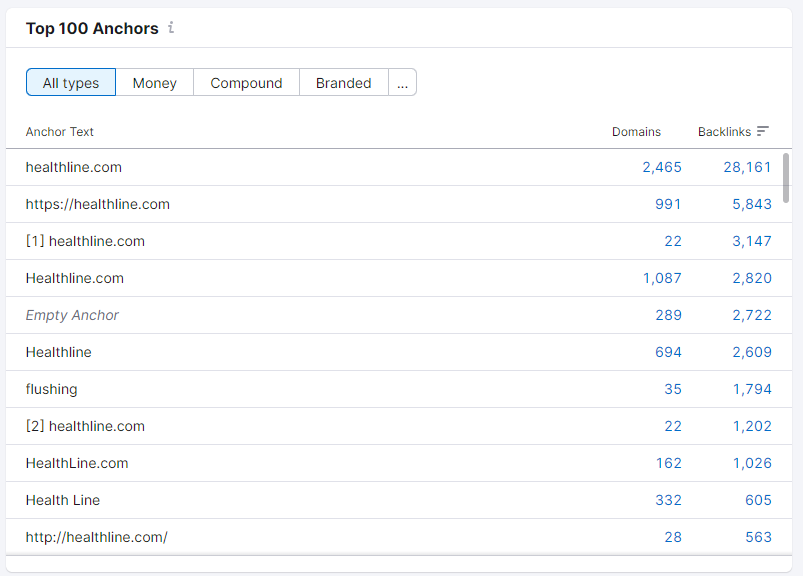
Task: Expand more anchor types with the ellipsis
Action: tap(403, 82)
